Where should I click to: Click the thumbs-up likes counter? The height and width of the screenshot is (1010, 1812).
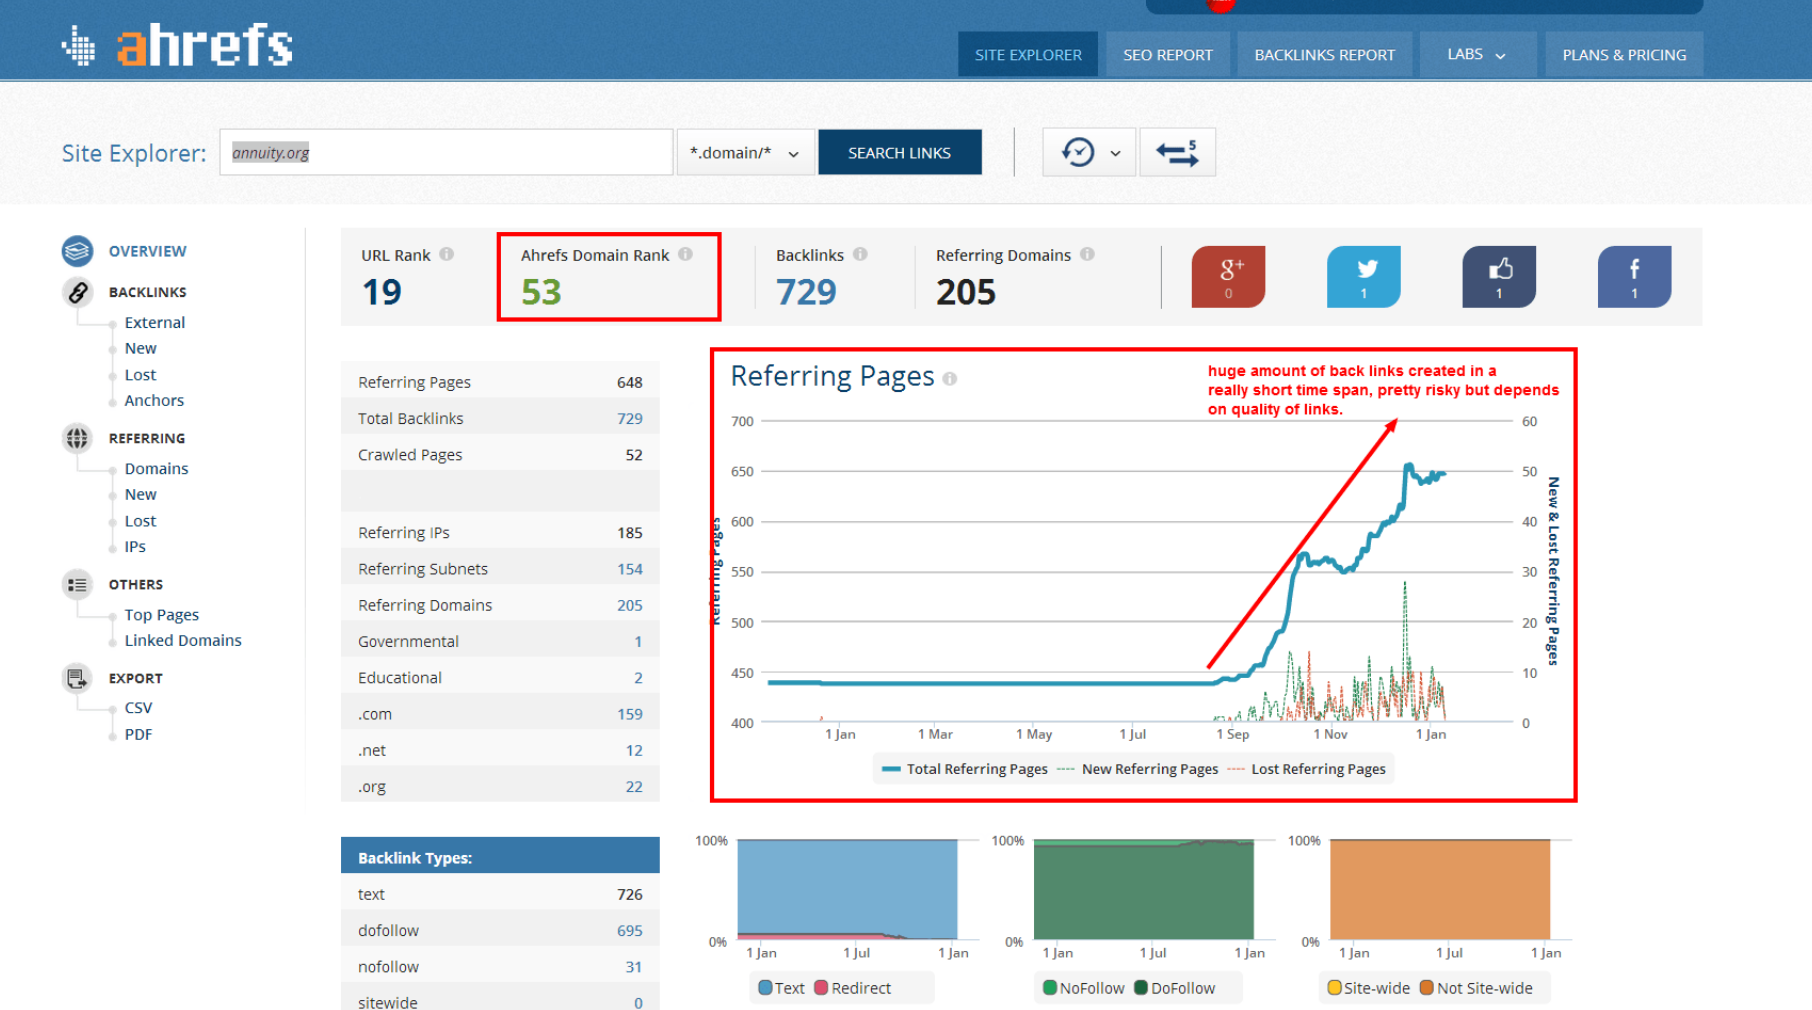click(1499, 276)
